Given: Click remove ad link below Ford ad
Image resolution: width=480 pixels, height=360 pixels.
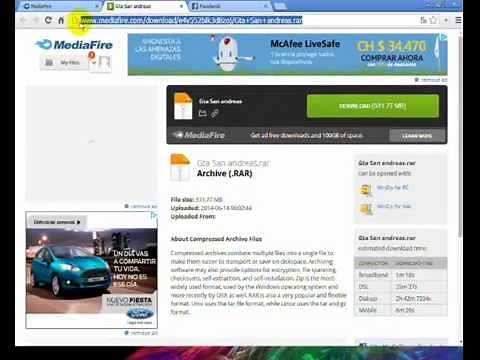Looking at the screenshot, I should point(141,333).
